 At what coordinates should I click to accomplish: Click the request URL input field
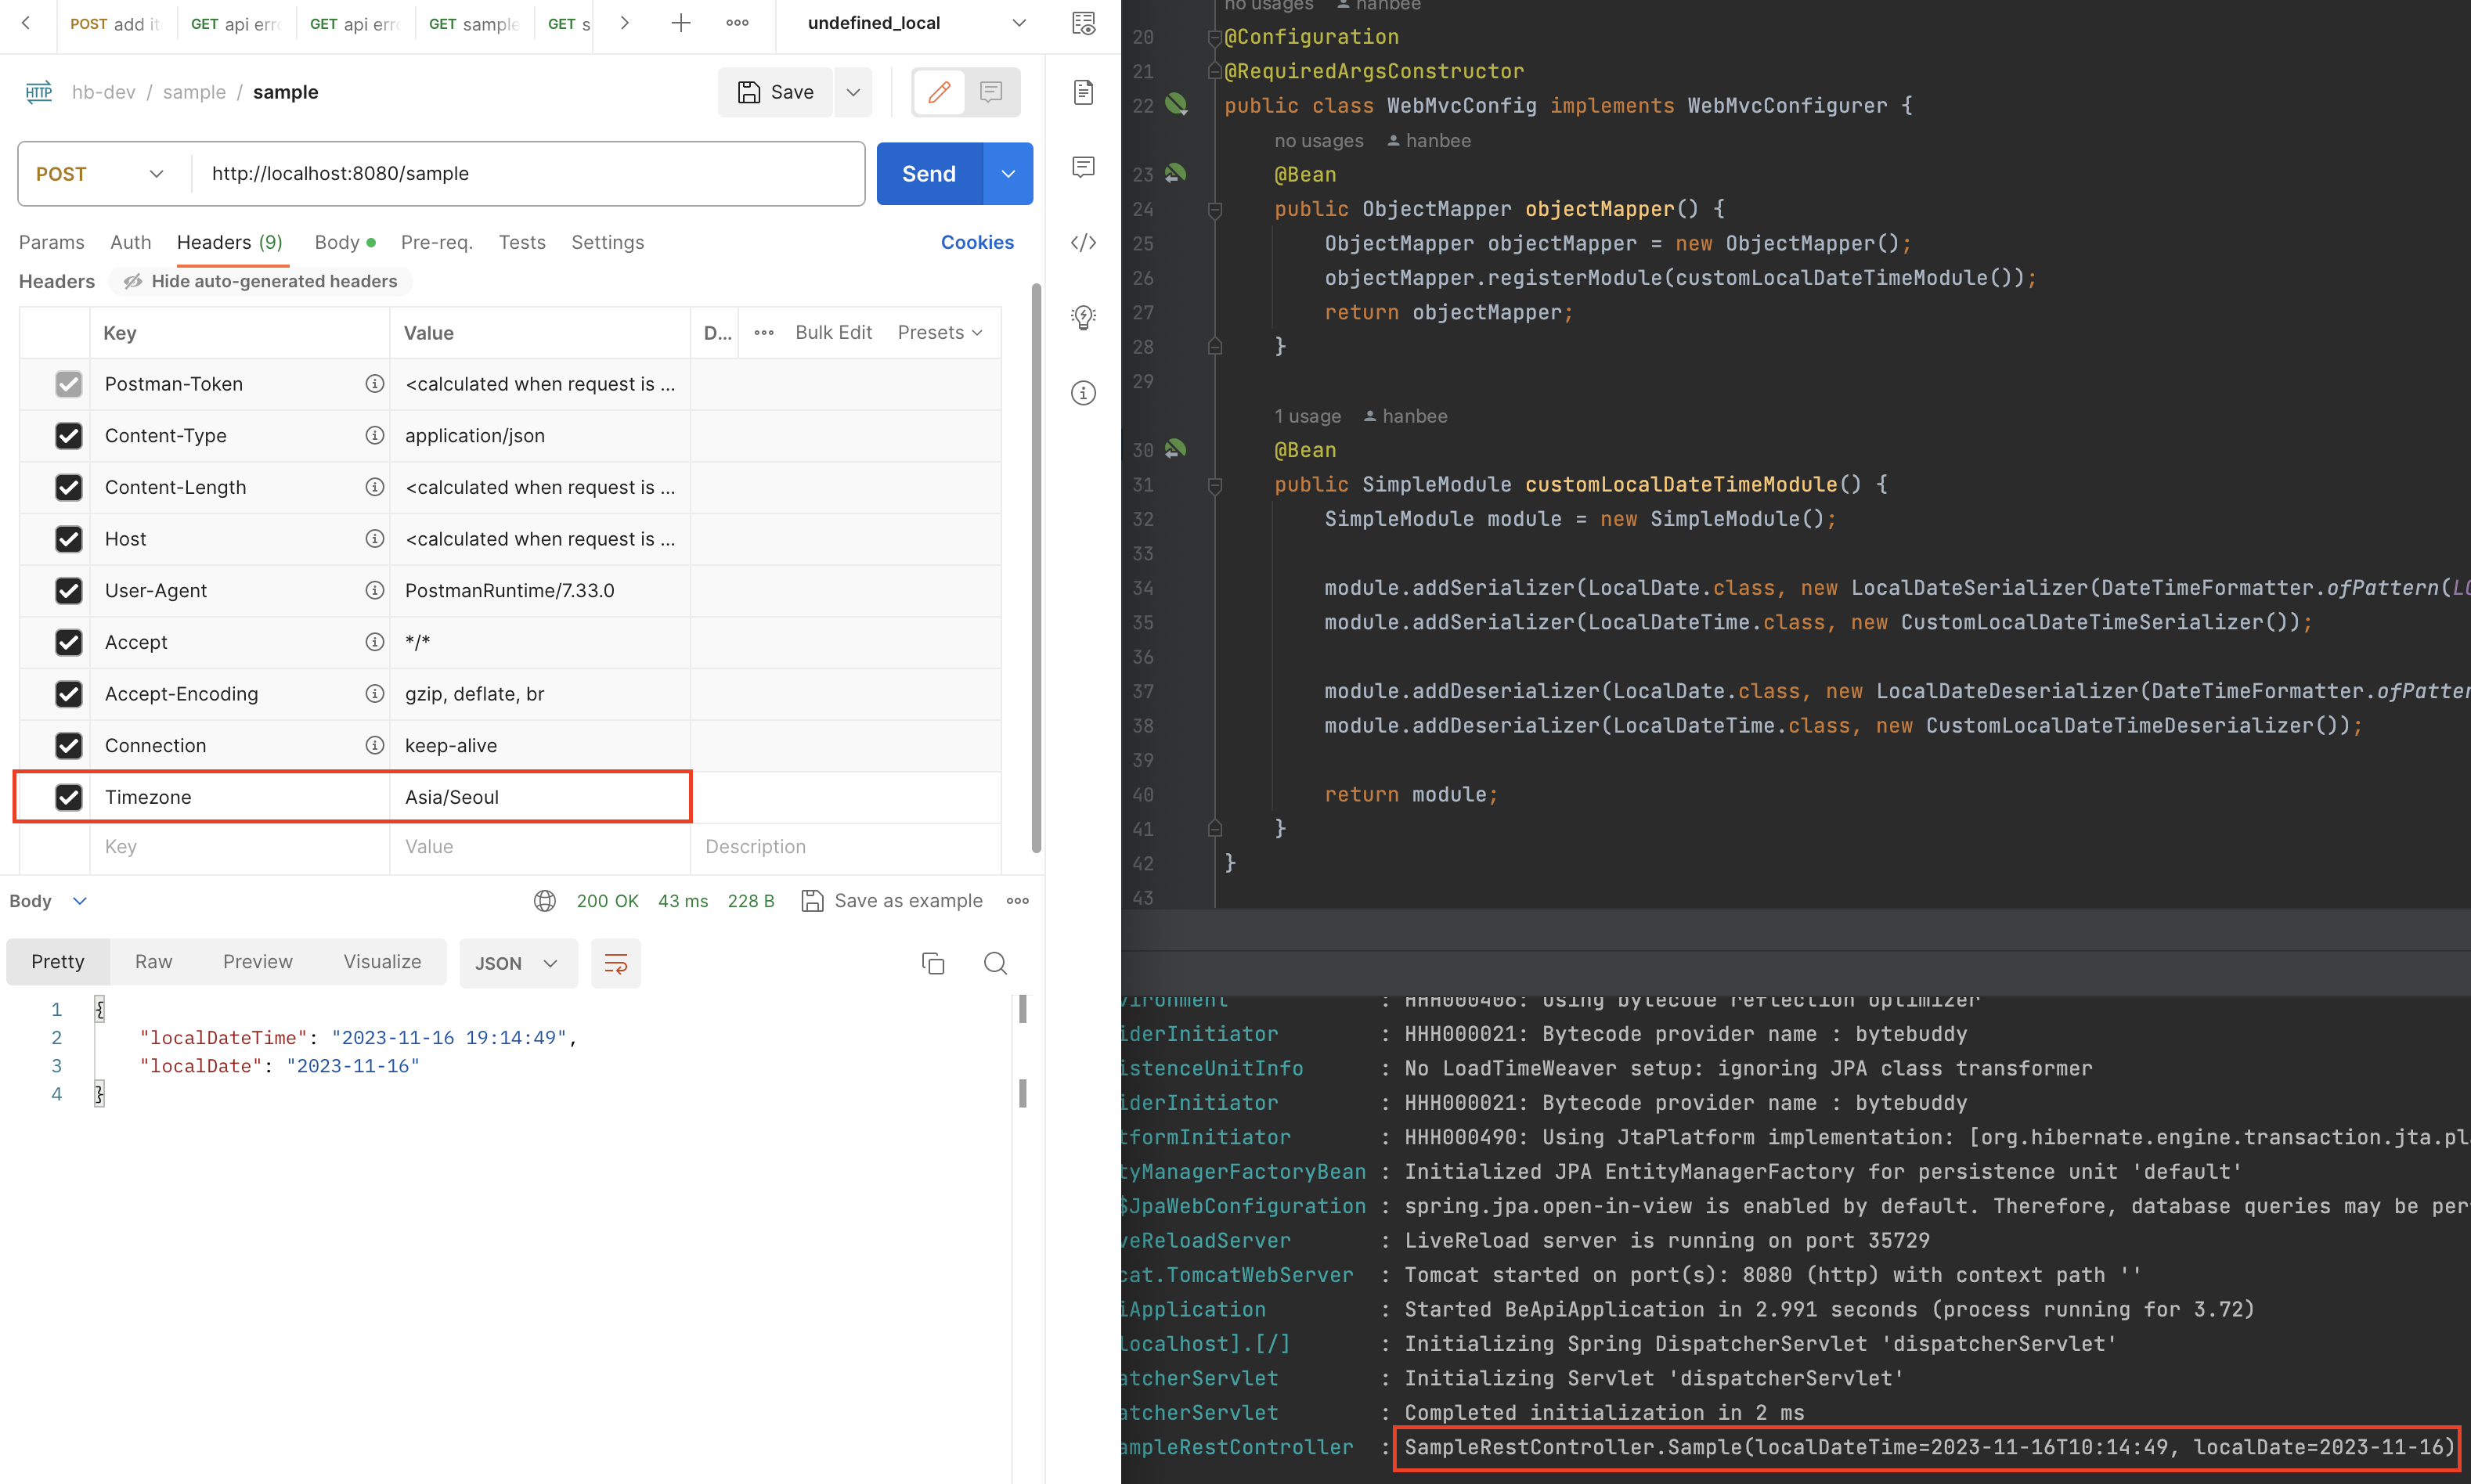[528, 174]
